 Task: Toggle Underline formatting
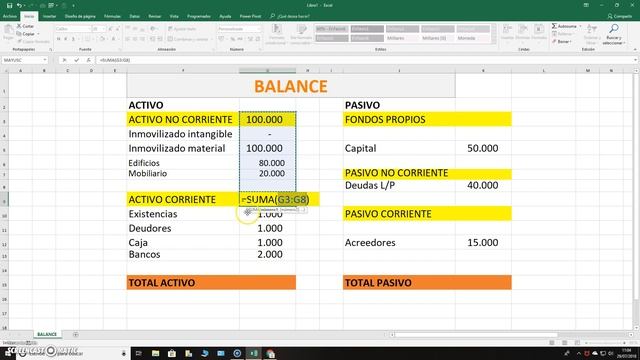click(x=73, y=39)
